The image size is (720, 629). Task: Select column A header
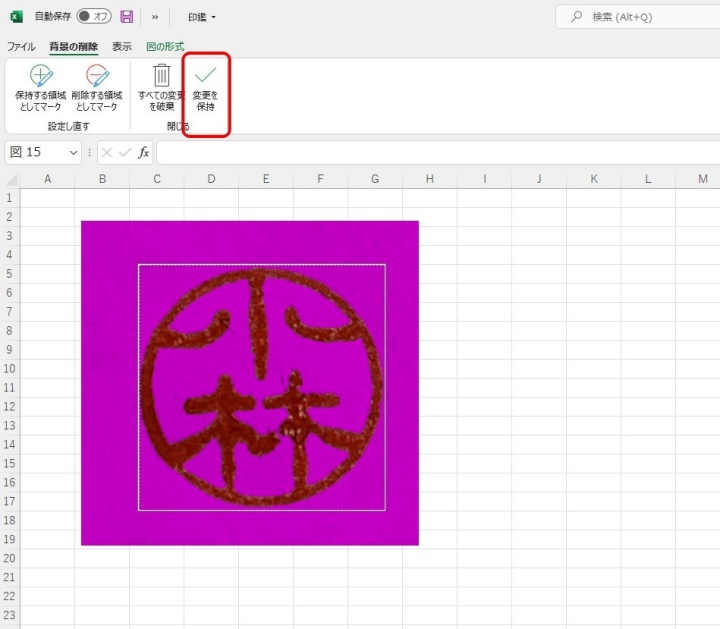47,179
